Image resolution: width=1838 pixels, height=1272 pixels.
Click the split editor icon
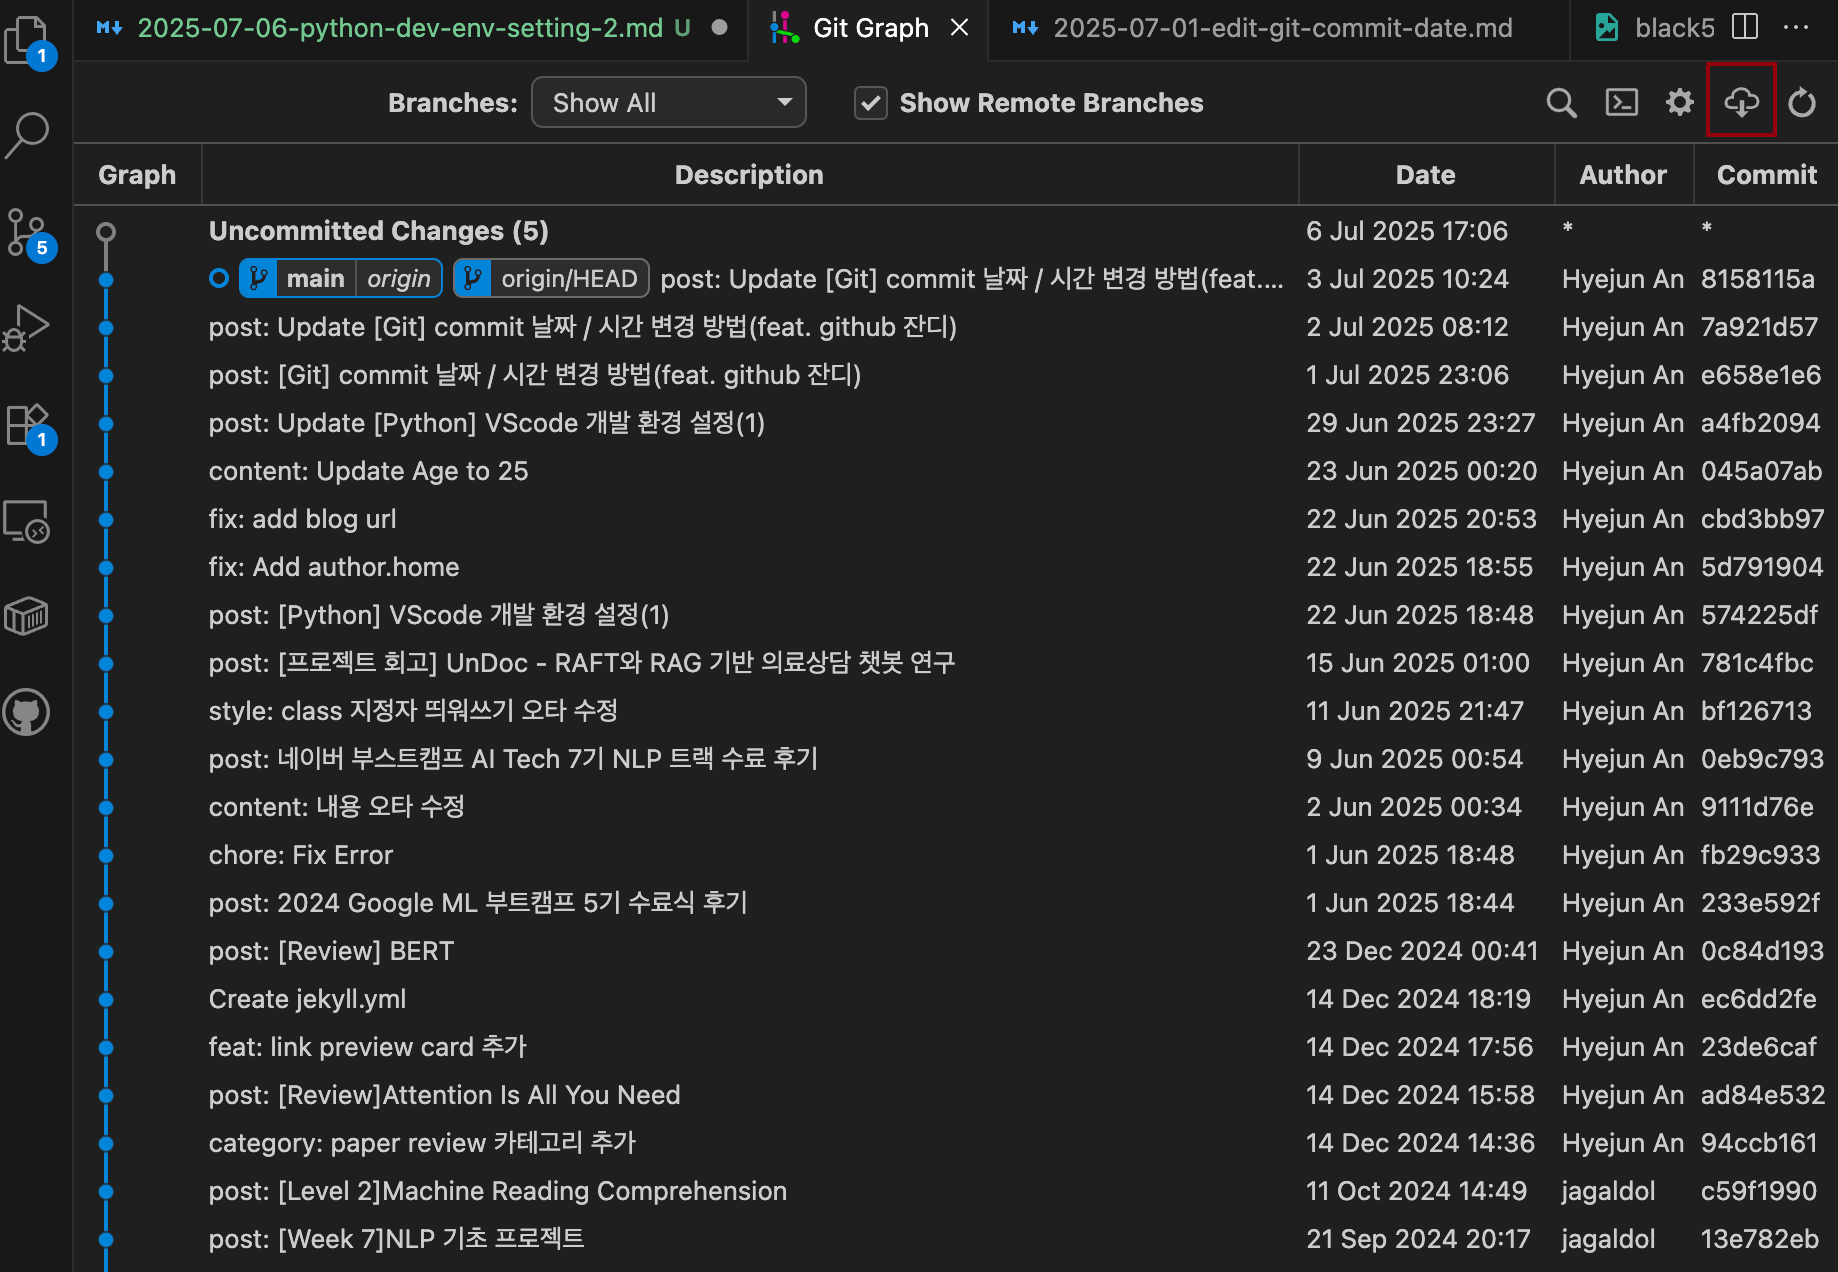1745,27
